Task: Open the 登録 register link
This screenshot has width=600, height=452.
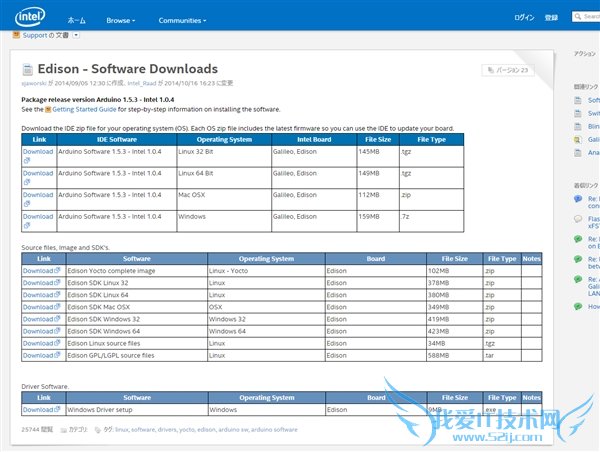Action: (x=551, y=17)
